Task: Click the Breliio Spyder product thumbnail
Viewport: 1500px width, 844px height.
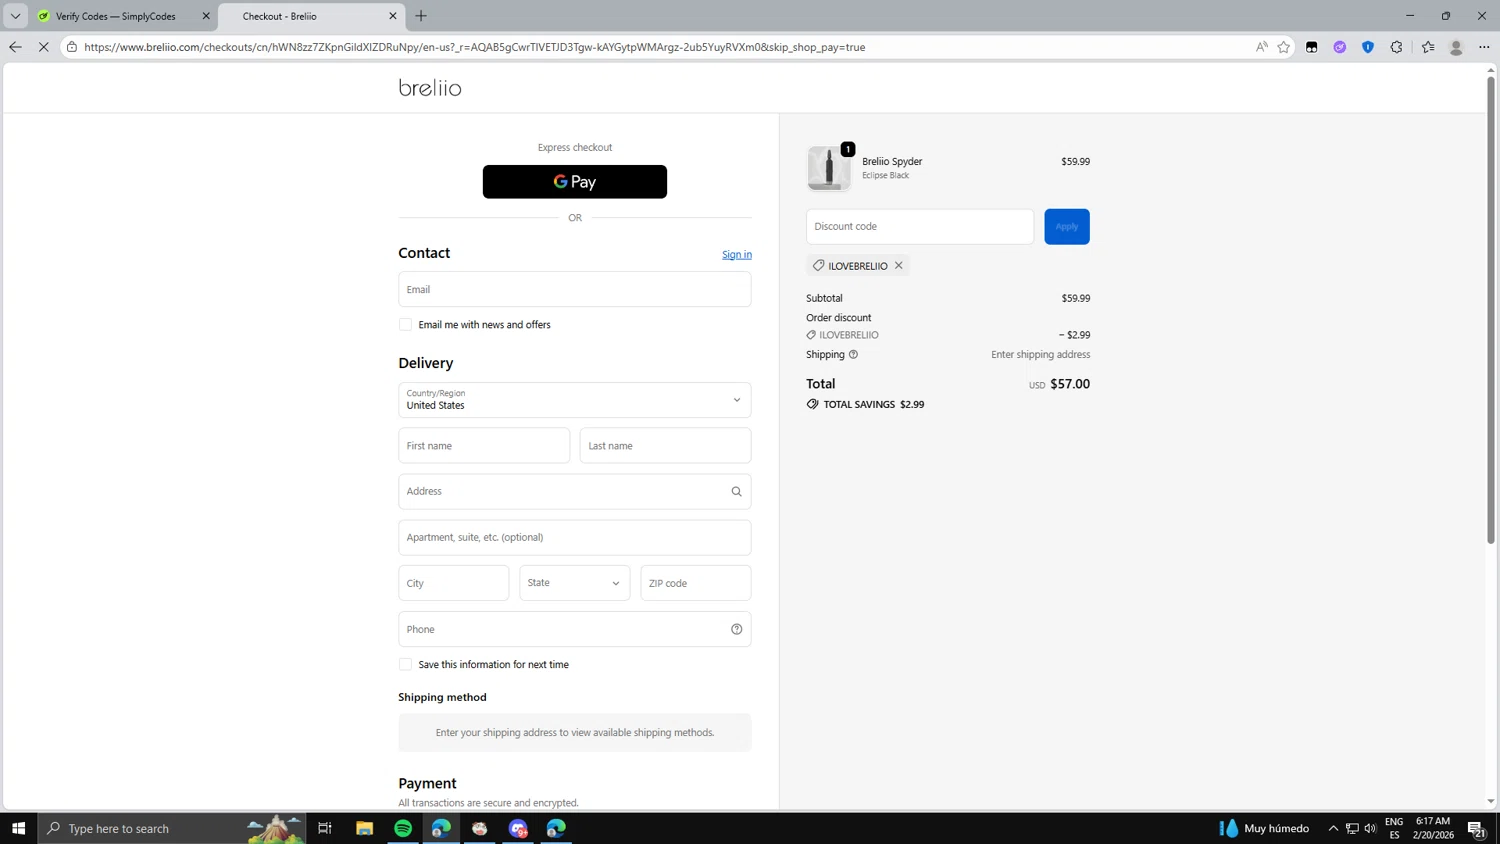Action: coord(829,168)
